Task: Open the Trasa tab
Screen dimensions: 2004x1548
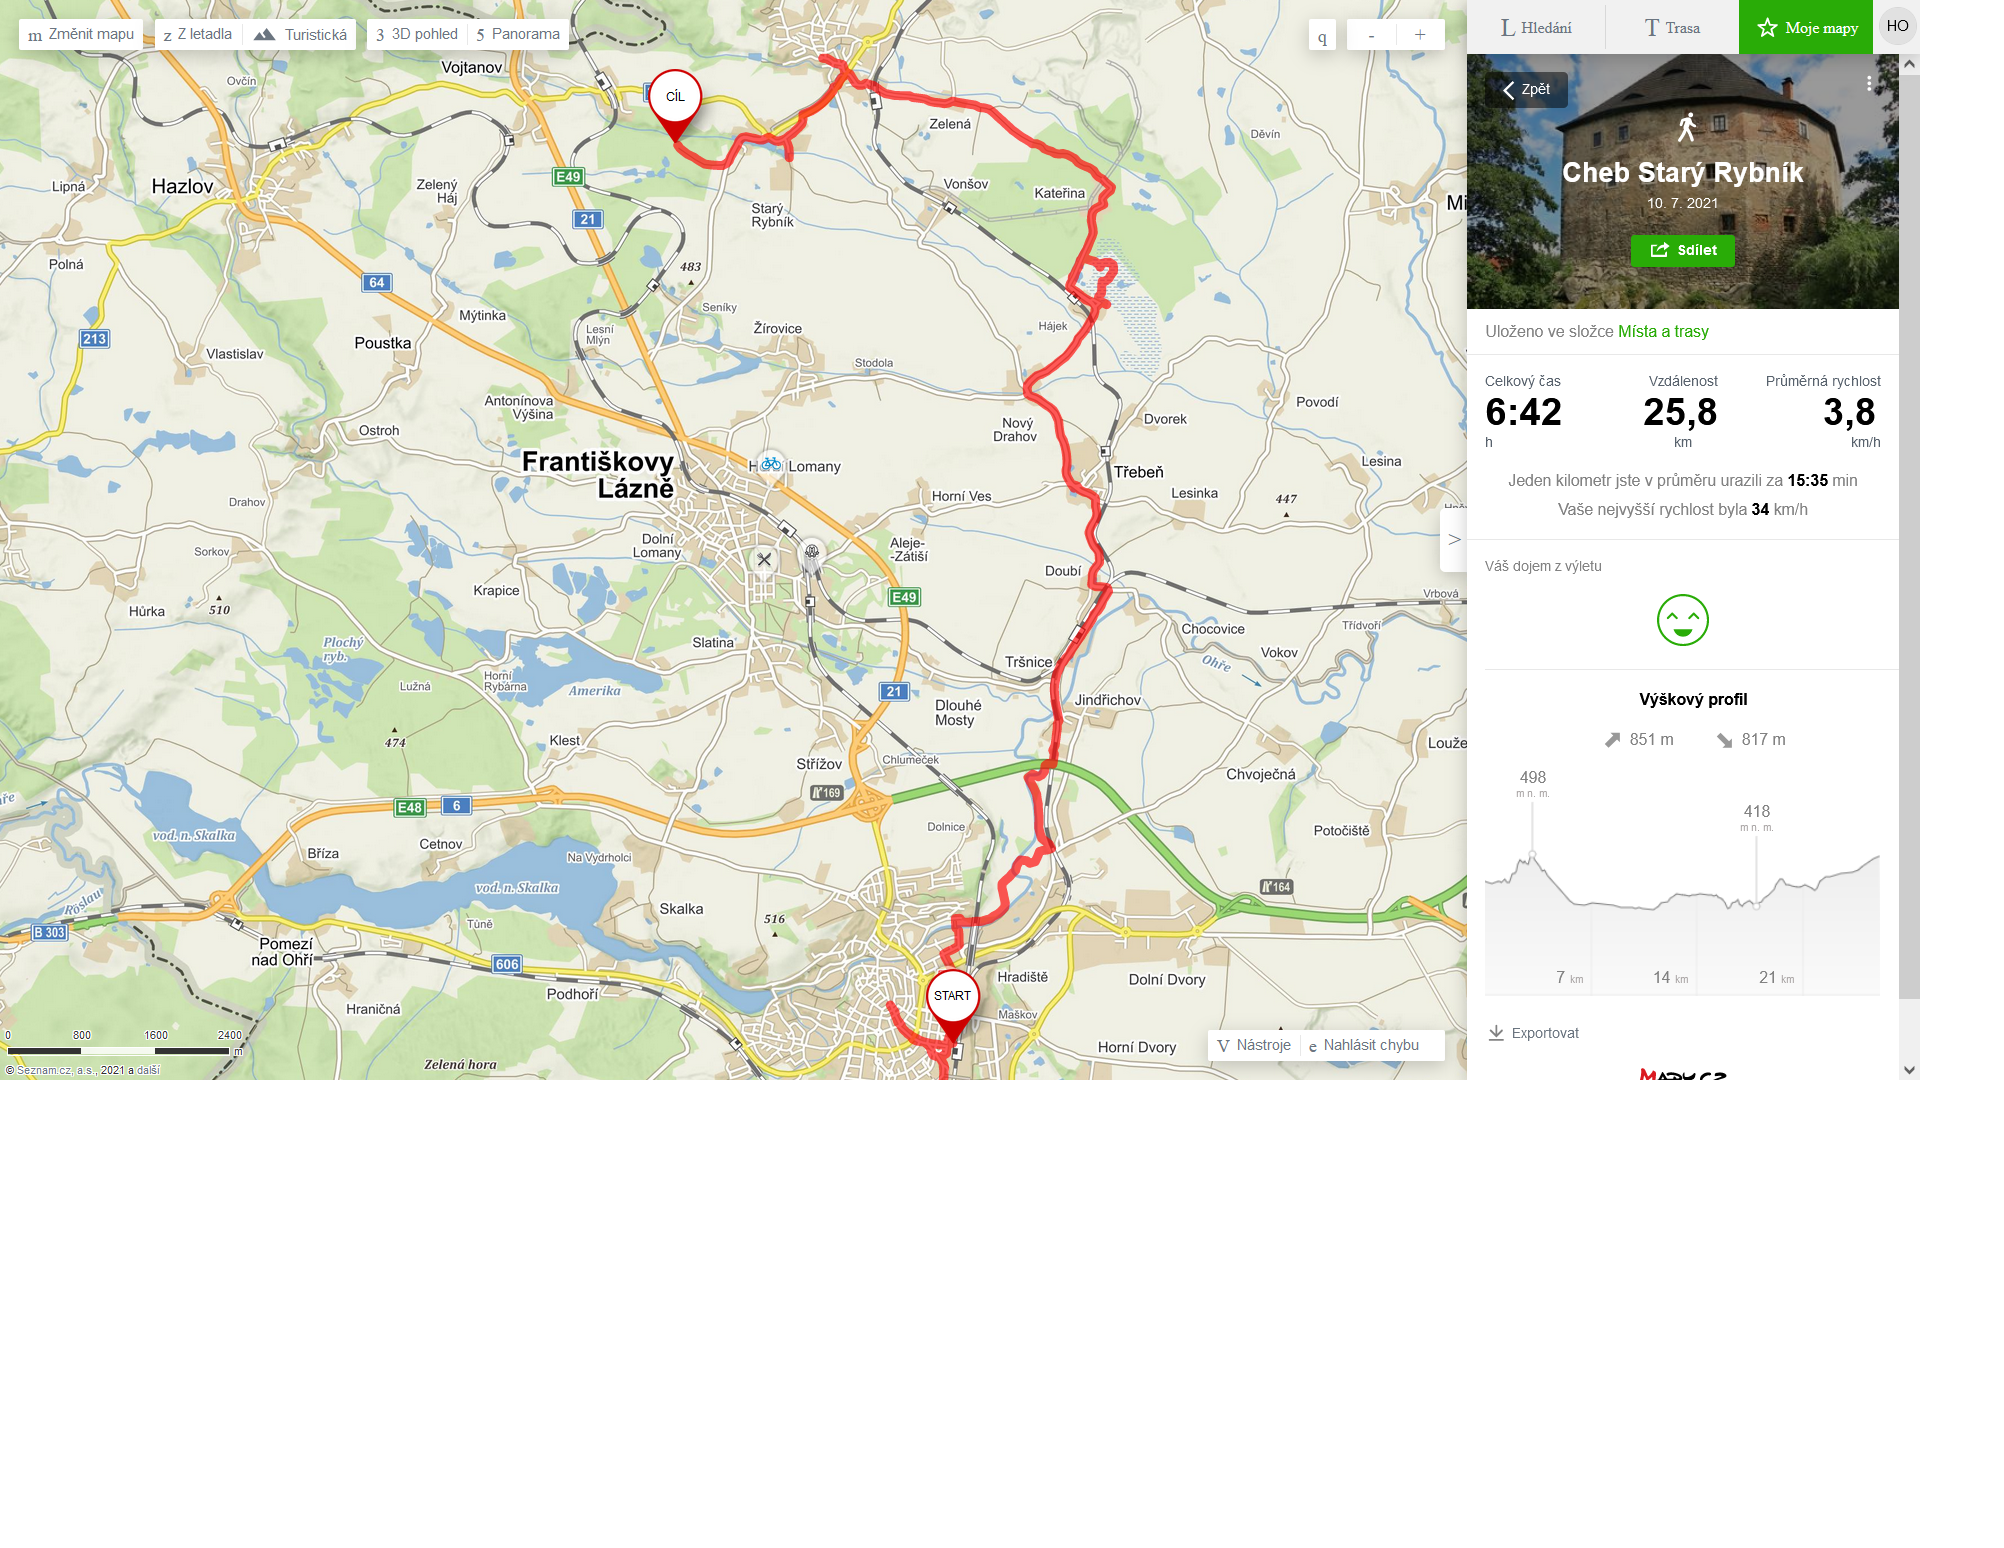Action: [x=1672, y=27]
